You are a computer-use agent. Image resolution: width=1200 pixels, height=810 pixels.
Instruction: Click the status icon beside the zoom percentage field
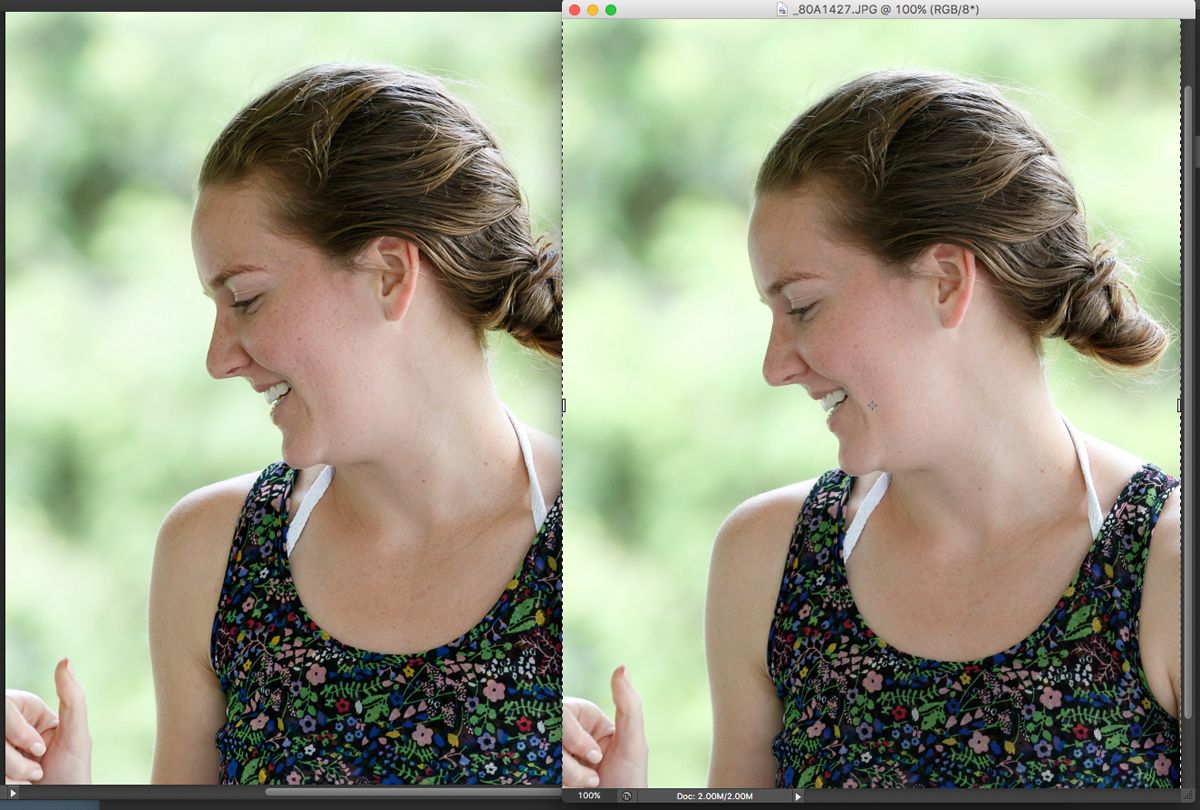[x=624, y=795]
